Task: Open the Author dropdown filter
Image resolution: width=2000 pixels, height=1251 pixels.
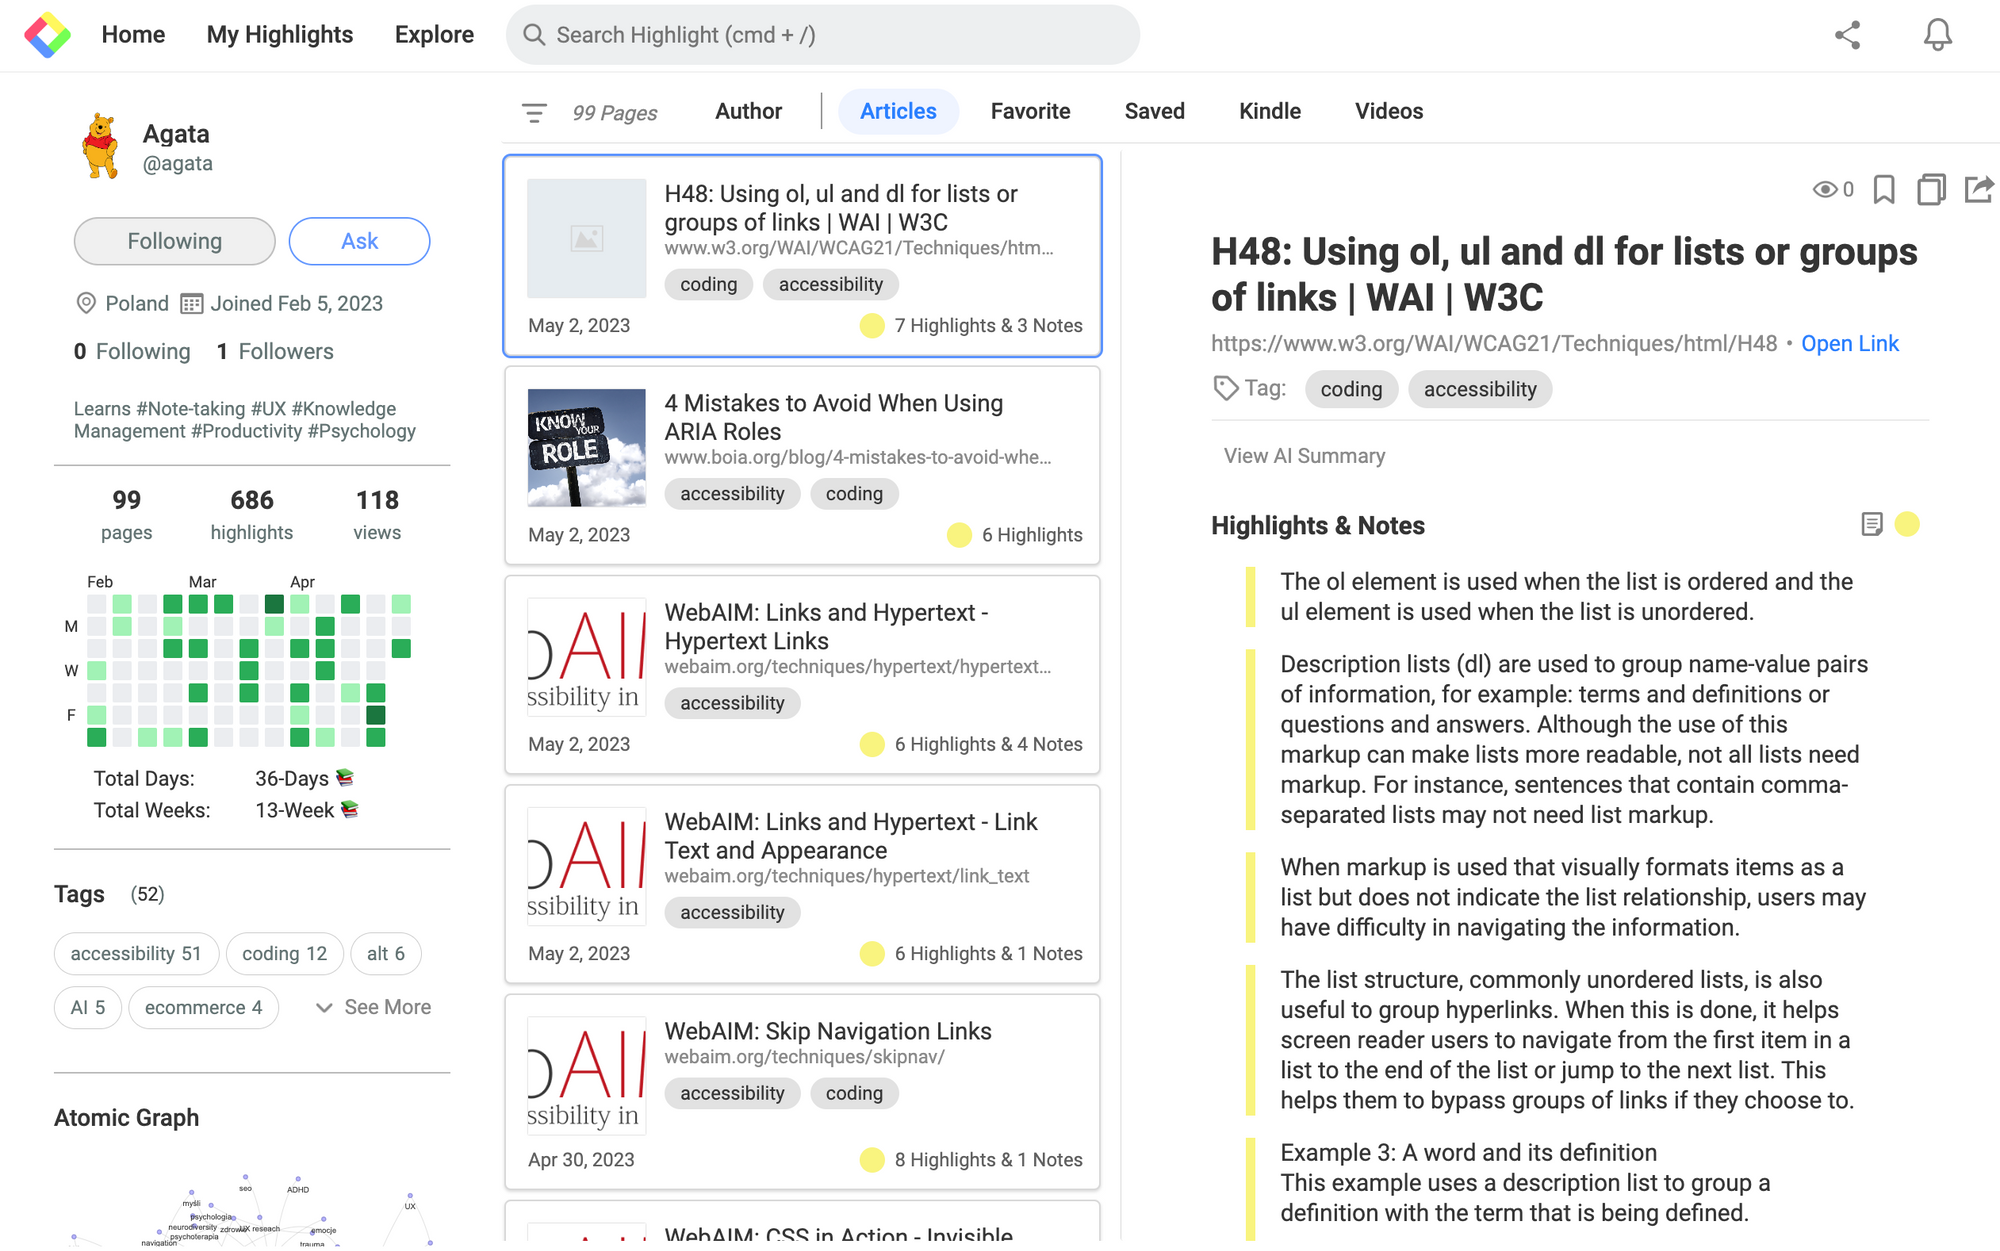Action: (748, 111)
